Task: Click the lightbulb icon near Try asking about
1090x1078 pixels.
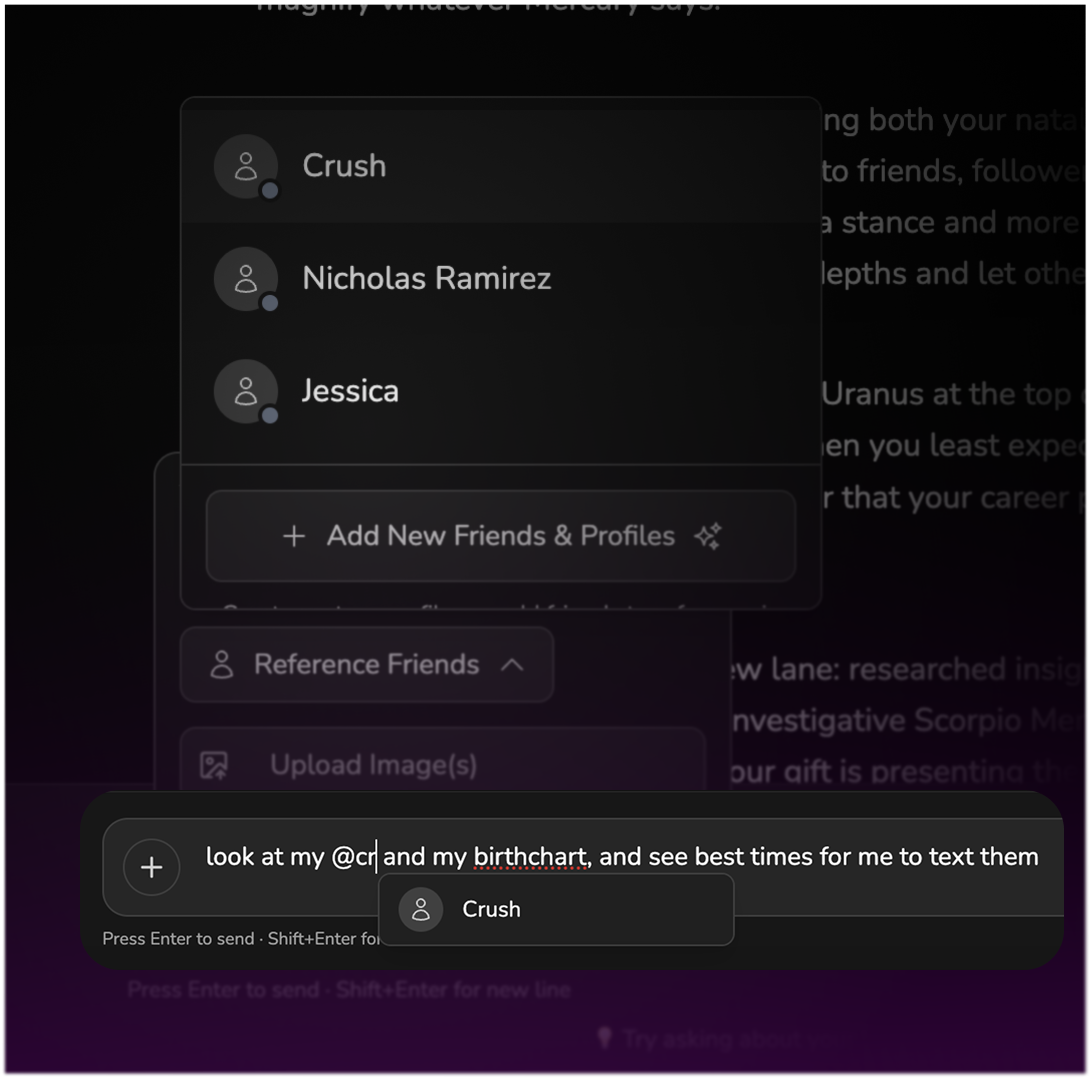Action: 604,1038
